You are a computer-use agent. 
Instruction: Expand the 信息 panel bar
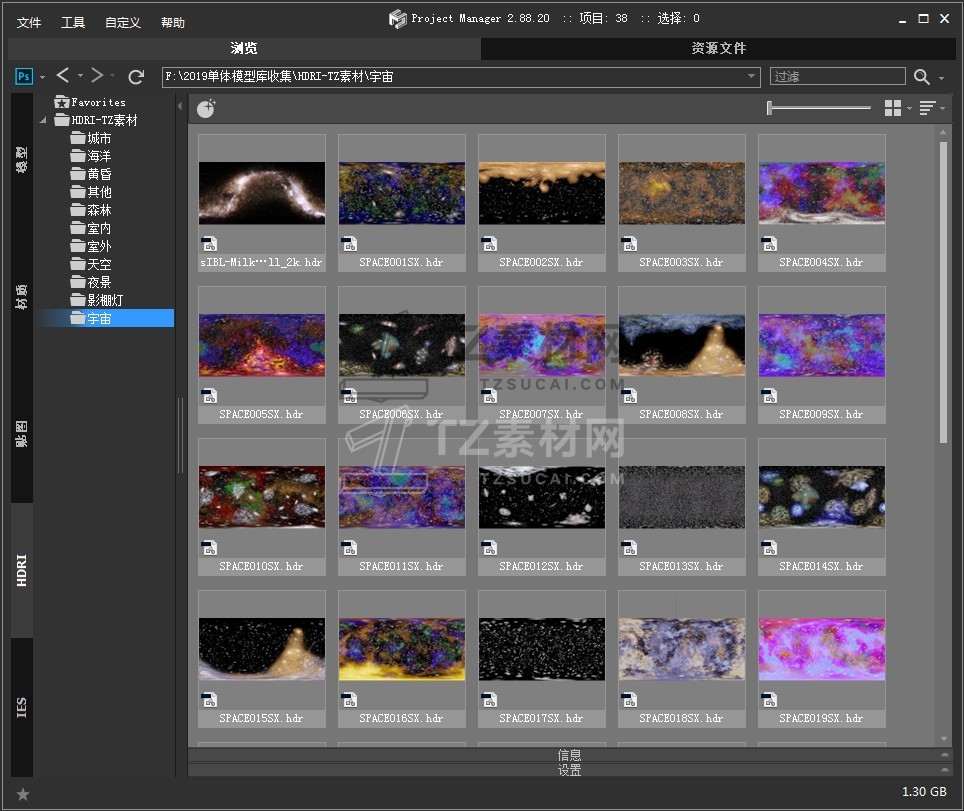pos(569,754)
